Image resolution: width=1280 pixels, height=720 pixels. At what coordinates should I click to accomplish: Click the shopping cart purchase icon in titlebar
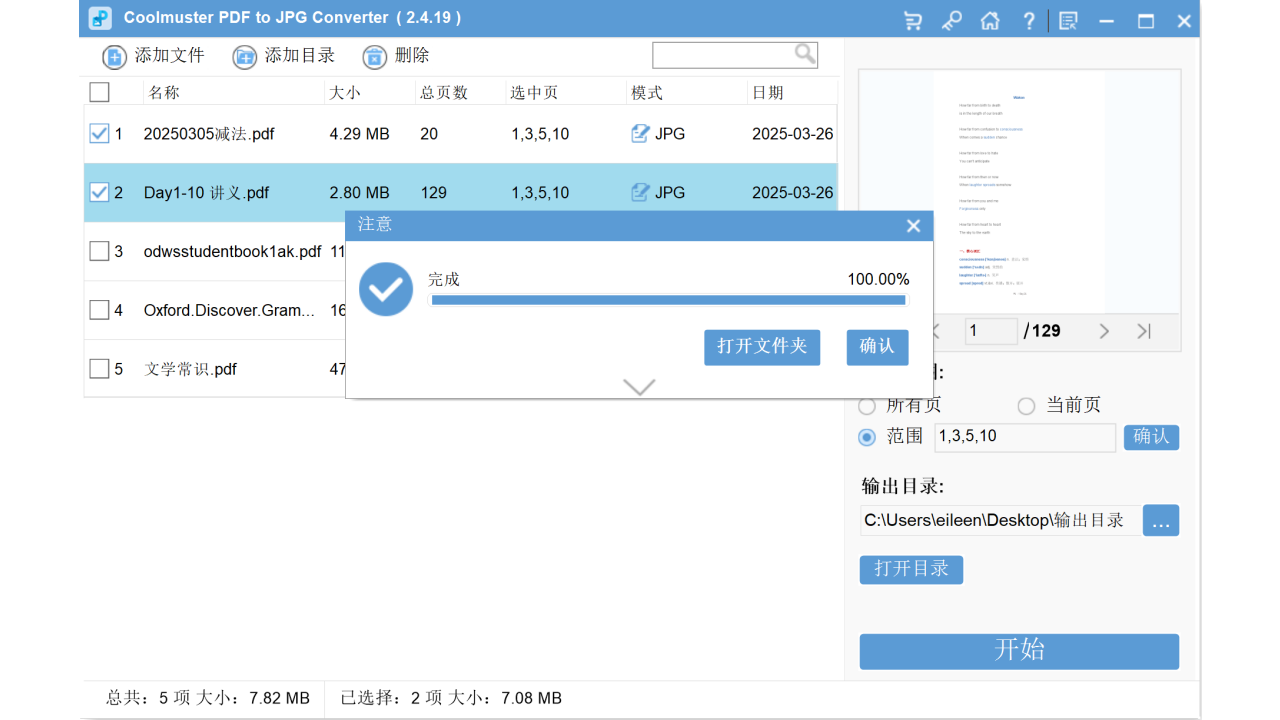click(912, 19)
